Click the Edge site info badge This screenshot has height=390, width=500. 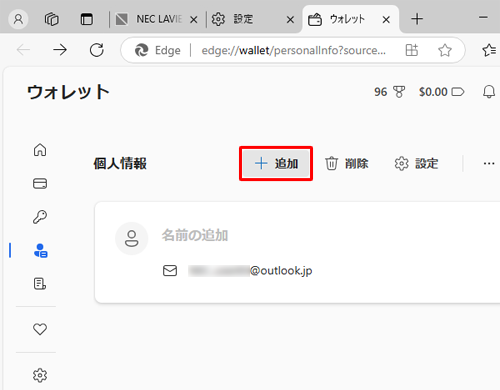[157, 50]
